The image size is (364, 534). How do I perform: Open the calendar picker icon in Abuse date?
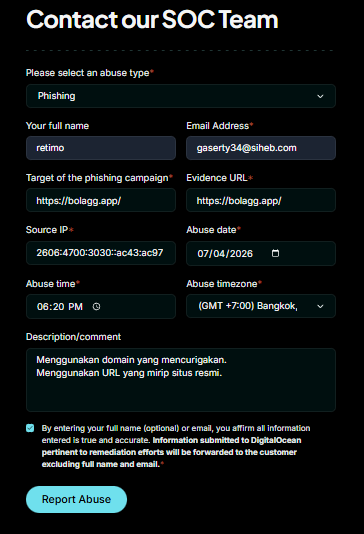click(x=275, y=253)
